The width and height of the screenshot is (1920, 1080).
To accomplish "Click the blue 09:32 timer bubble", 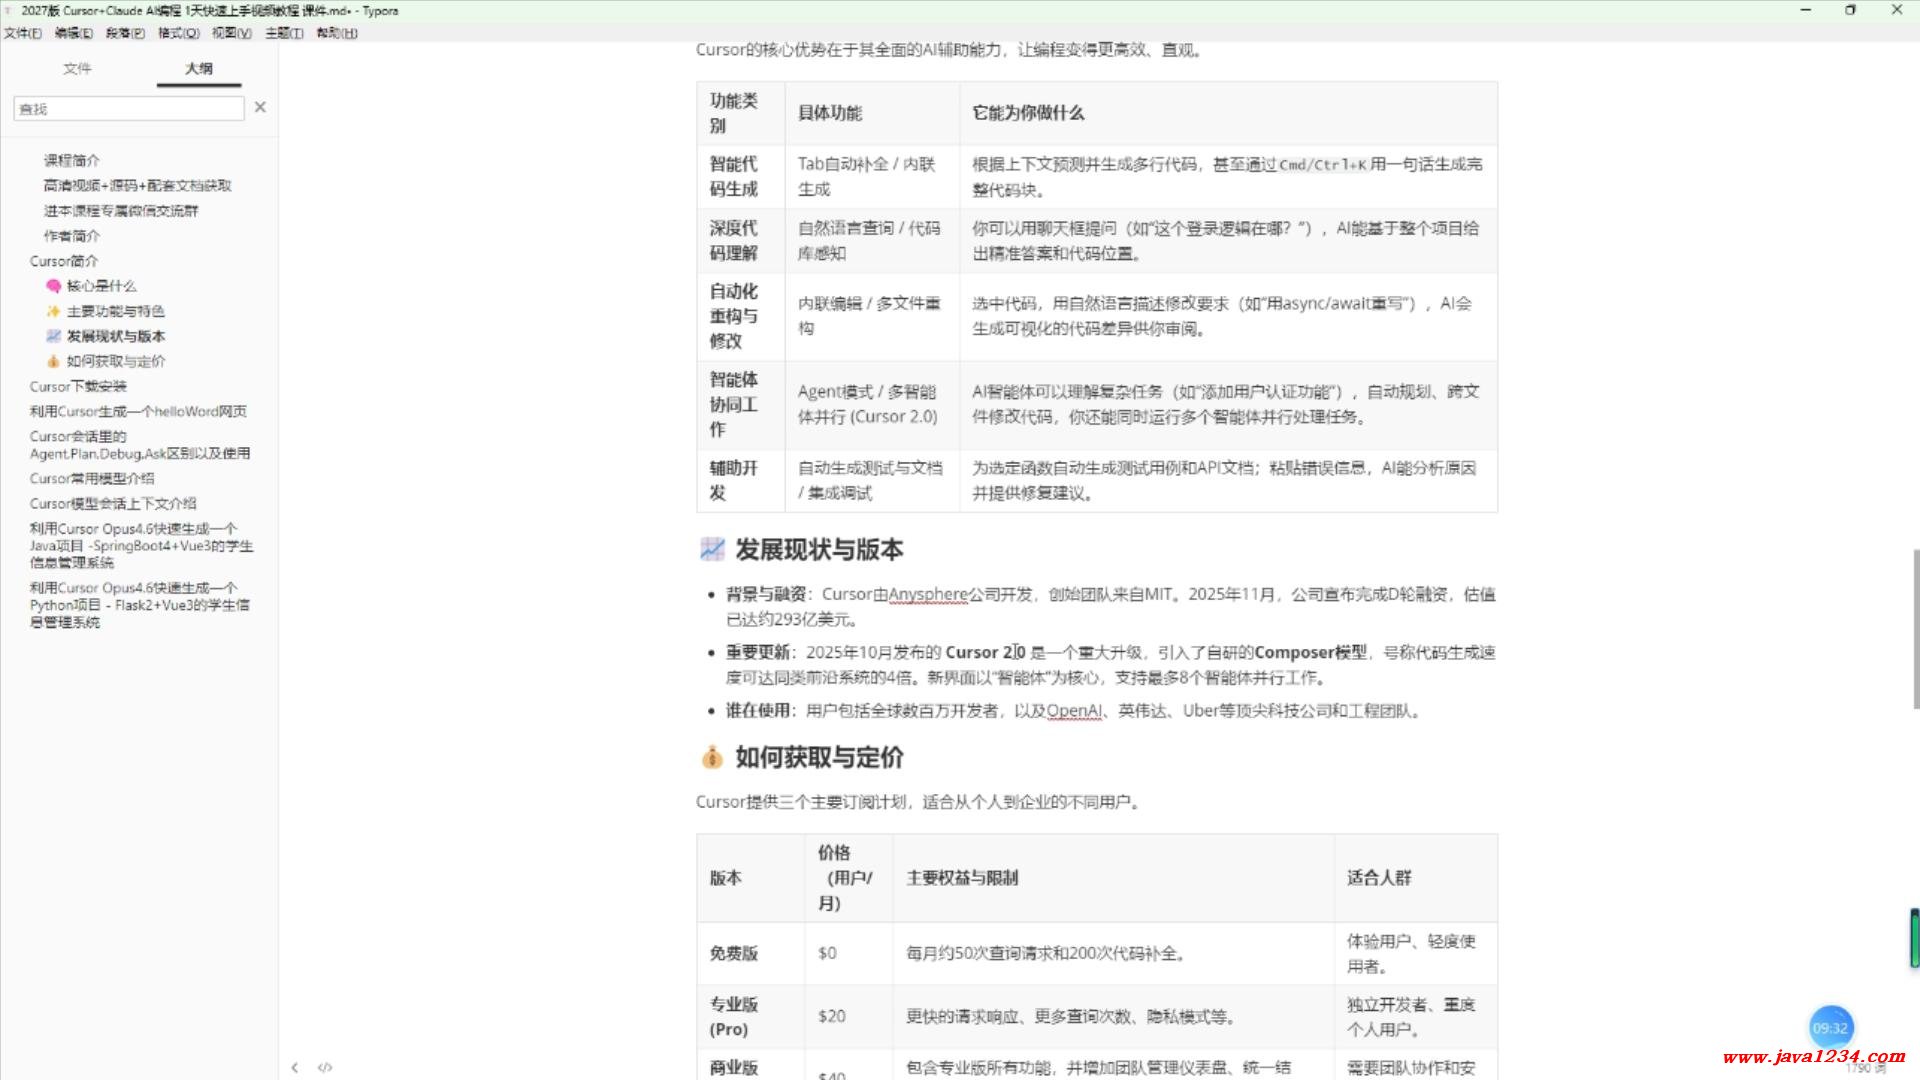I will point(1830,1027).
